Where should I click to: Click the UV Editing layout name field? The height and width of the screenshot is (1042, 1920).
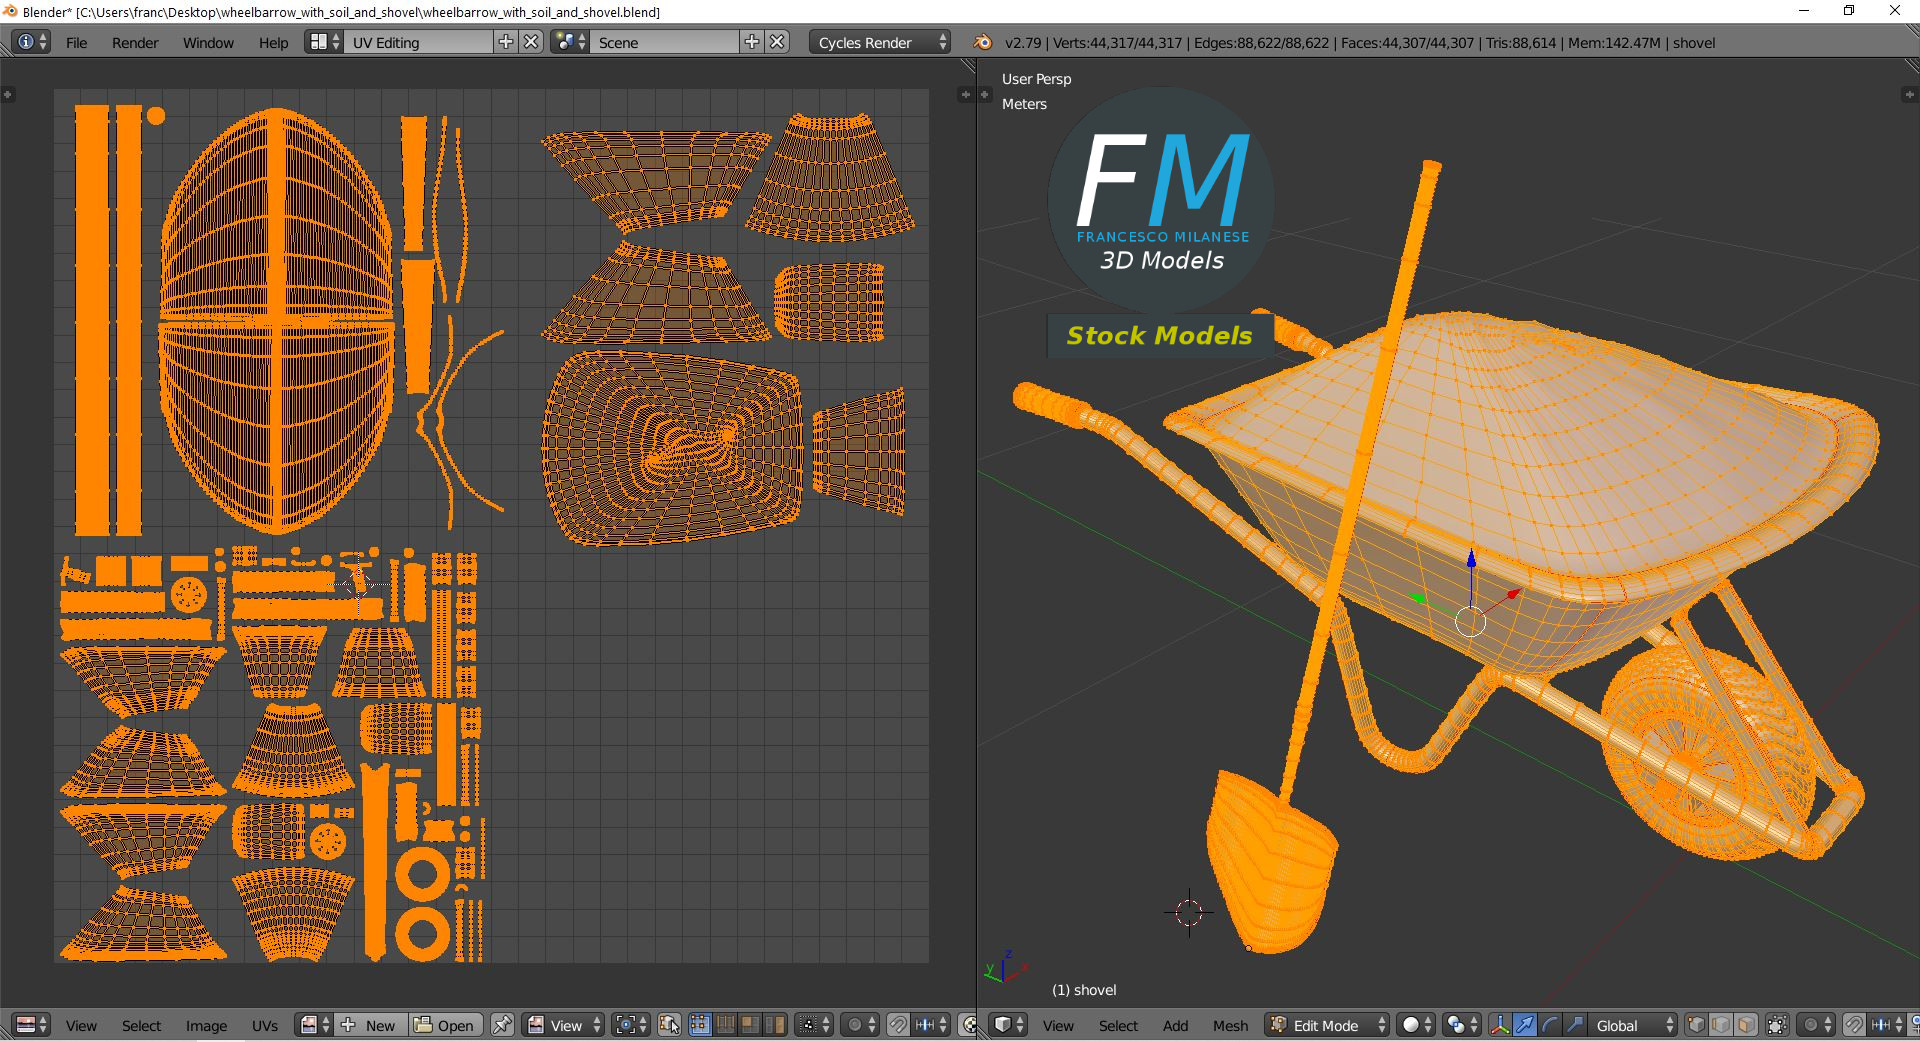click(x=419, y=42)
